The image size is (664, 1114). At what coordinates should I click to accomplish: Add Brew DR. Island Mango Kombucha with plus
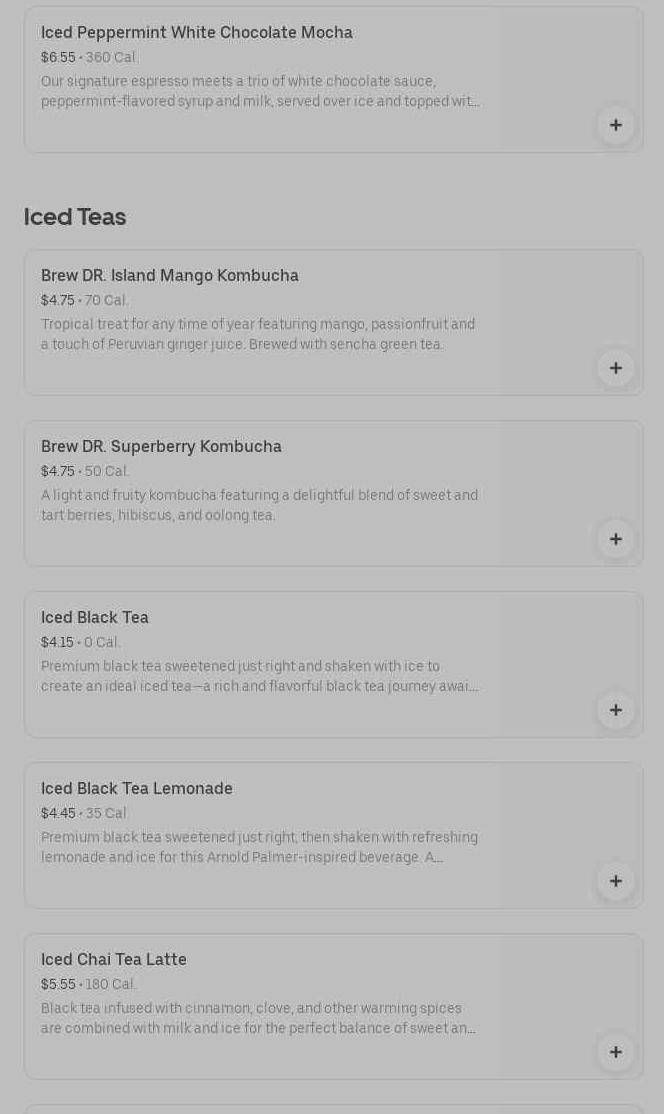coord(615,368)
